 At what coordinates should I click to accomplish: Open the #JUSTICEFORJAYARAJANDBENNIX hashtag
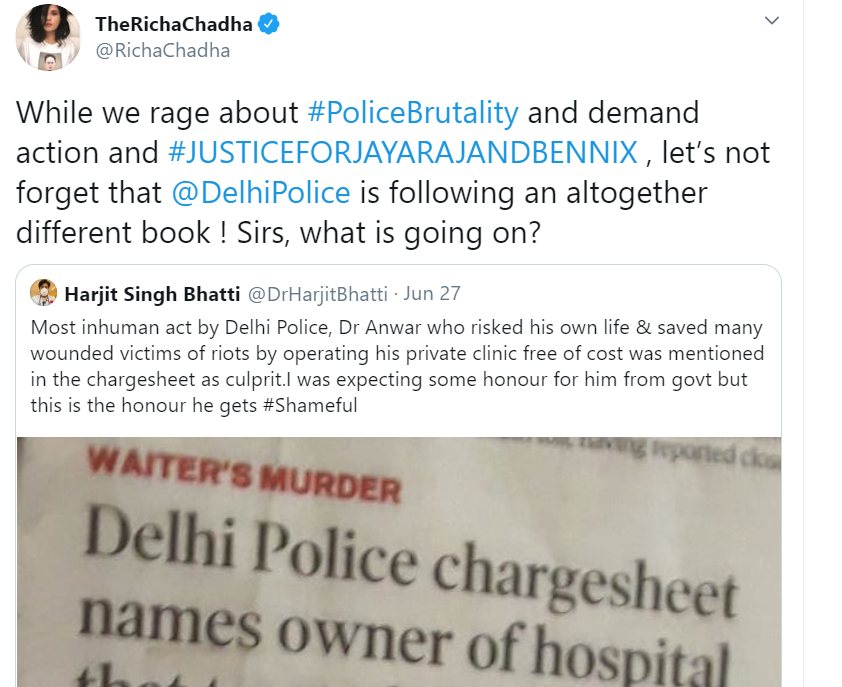point(403,153)
